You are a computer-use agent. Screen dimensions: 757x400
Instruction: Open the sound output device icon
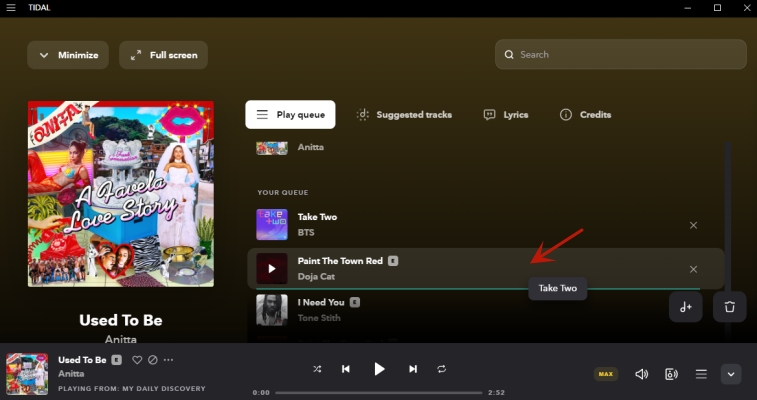pyautogui.click(x=671, y=374)
